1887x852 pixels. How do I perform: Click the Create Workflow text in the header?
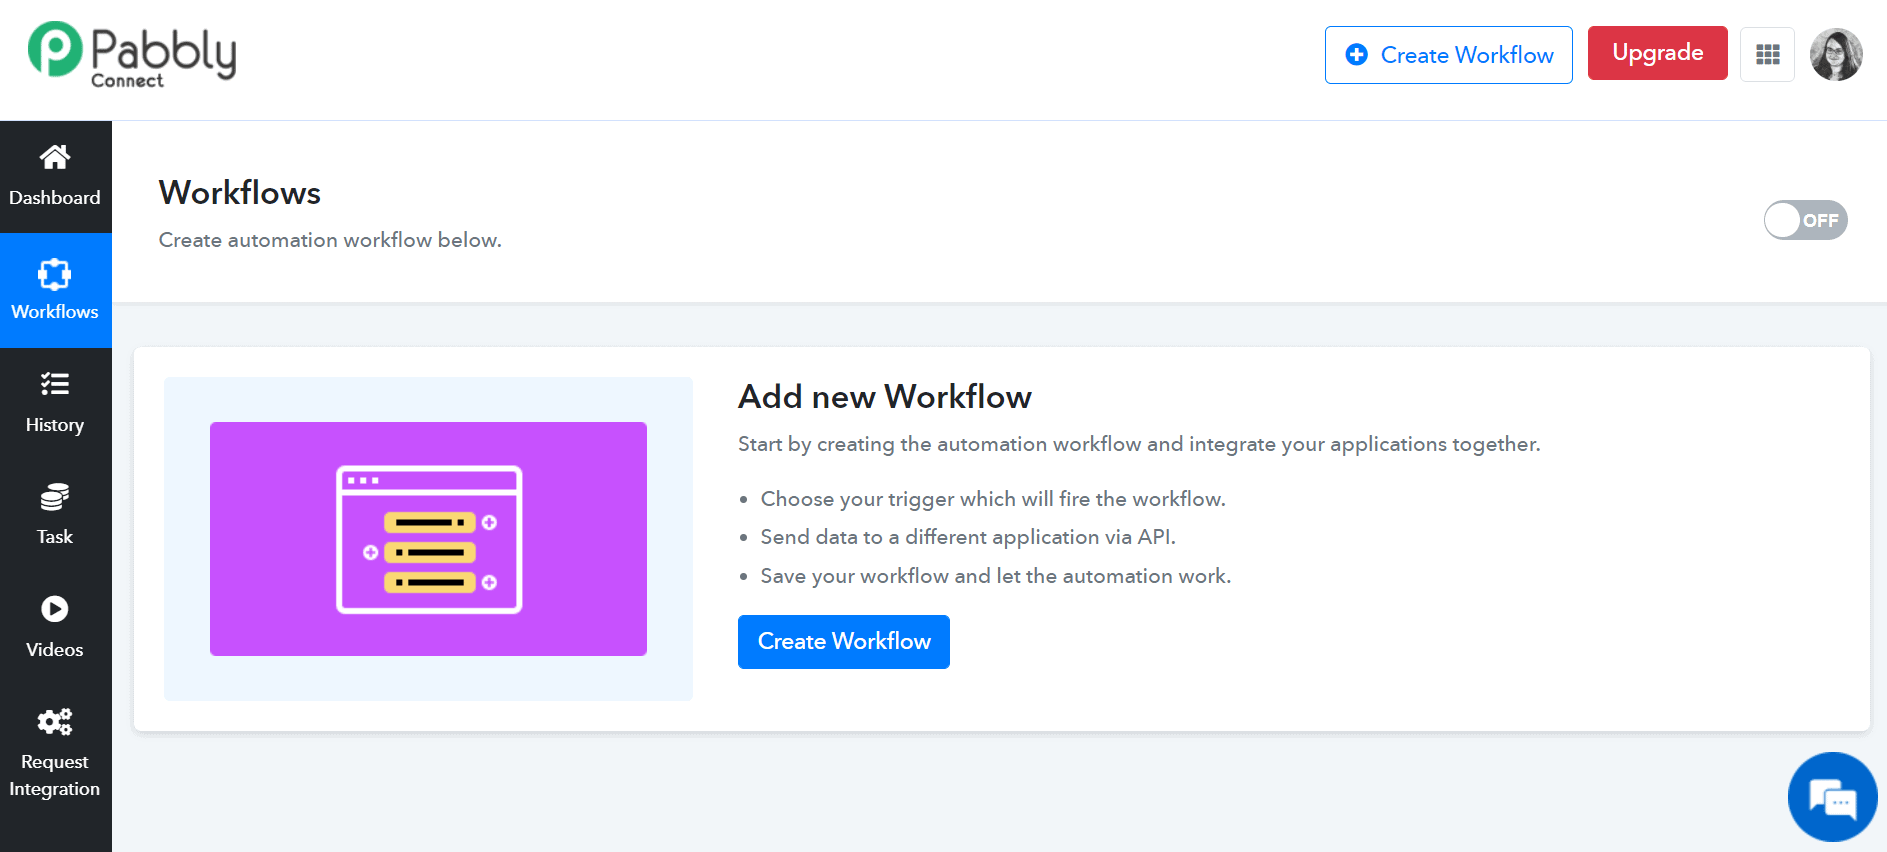click(x=1466, y=55)
